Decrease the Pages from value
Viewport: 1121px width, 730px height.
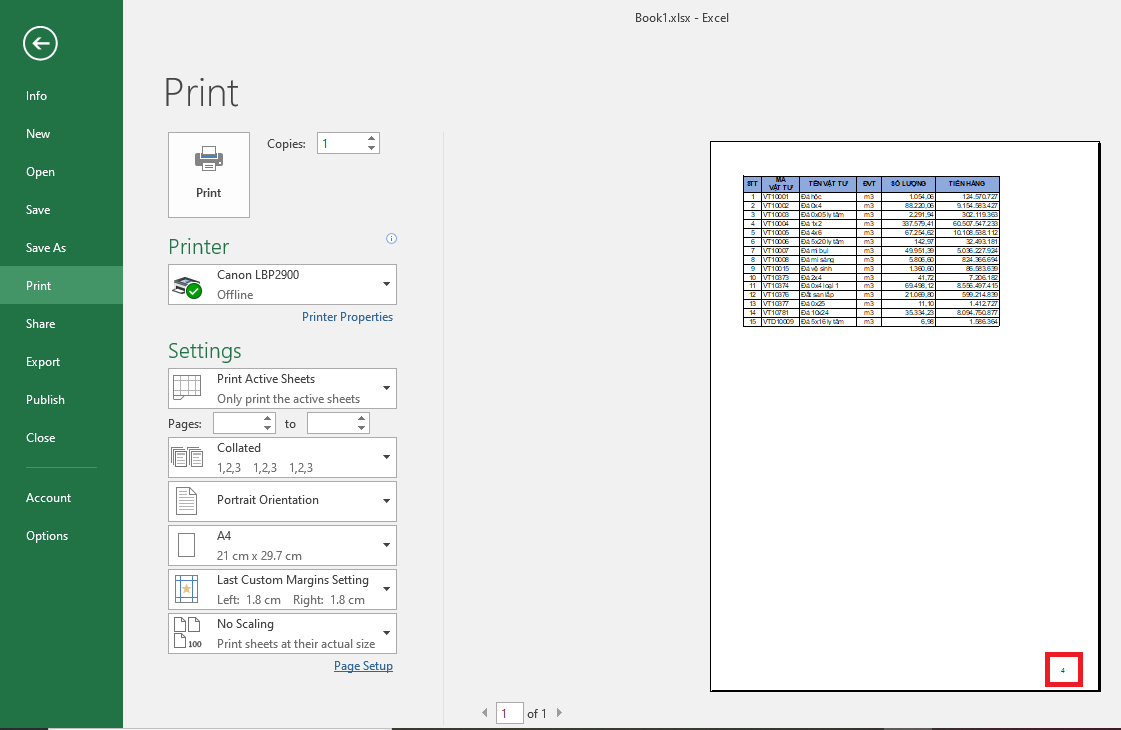[267, 428]
